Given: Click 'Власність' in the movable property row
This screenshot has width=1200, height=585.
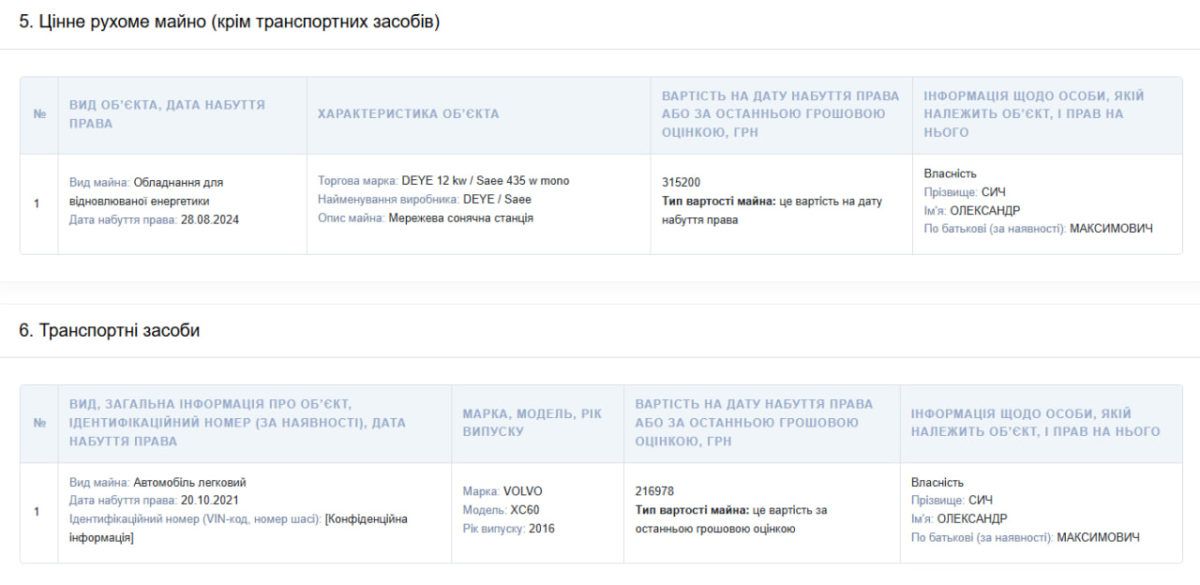Looking at the screenshot, I should click(x=950, y=173).
